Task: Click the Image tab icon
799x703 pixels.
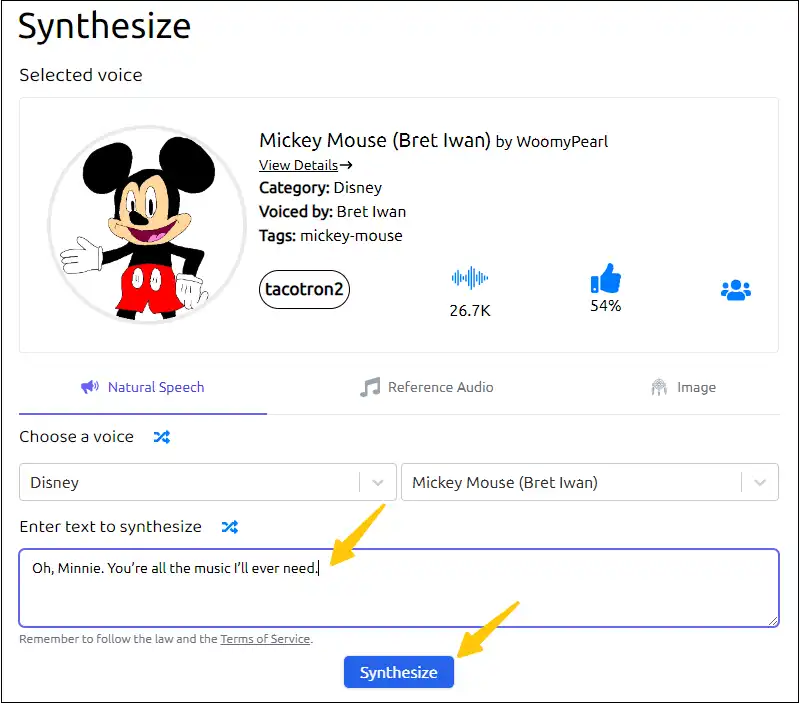Action: pos(659,387)
